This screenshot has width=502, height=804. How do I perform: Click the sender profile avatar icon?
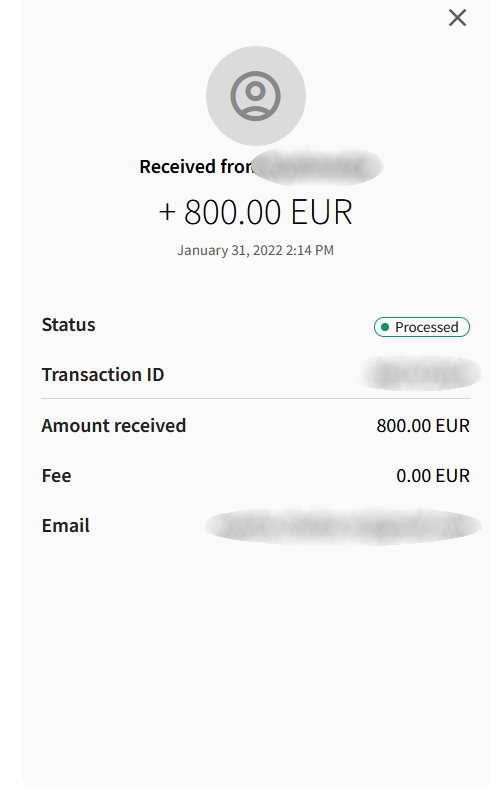click(255, 96)
